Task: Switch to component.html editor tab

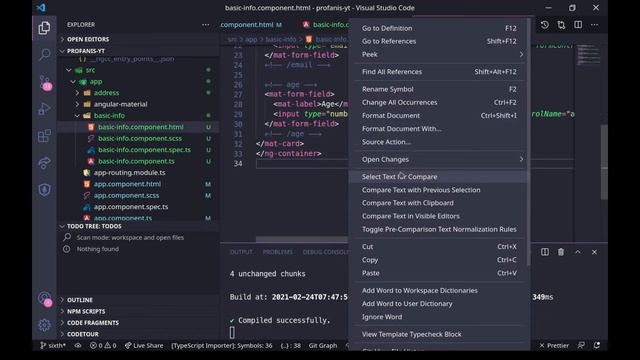Action: (x=251, y=25)
